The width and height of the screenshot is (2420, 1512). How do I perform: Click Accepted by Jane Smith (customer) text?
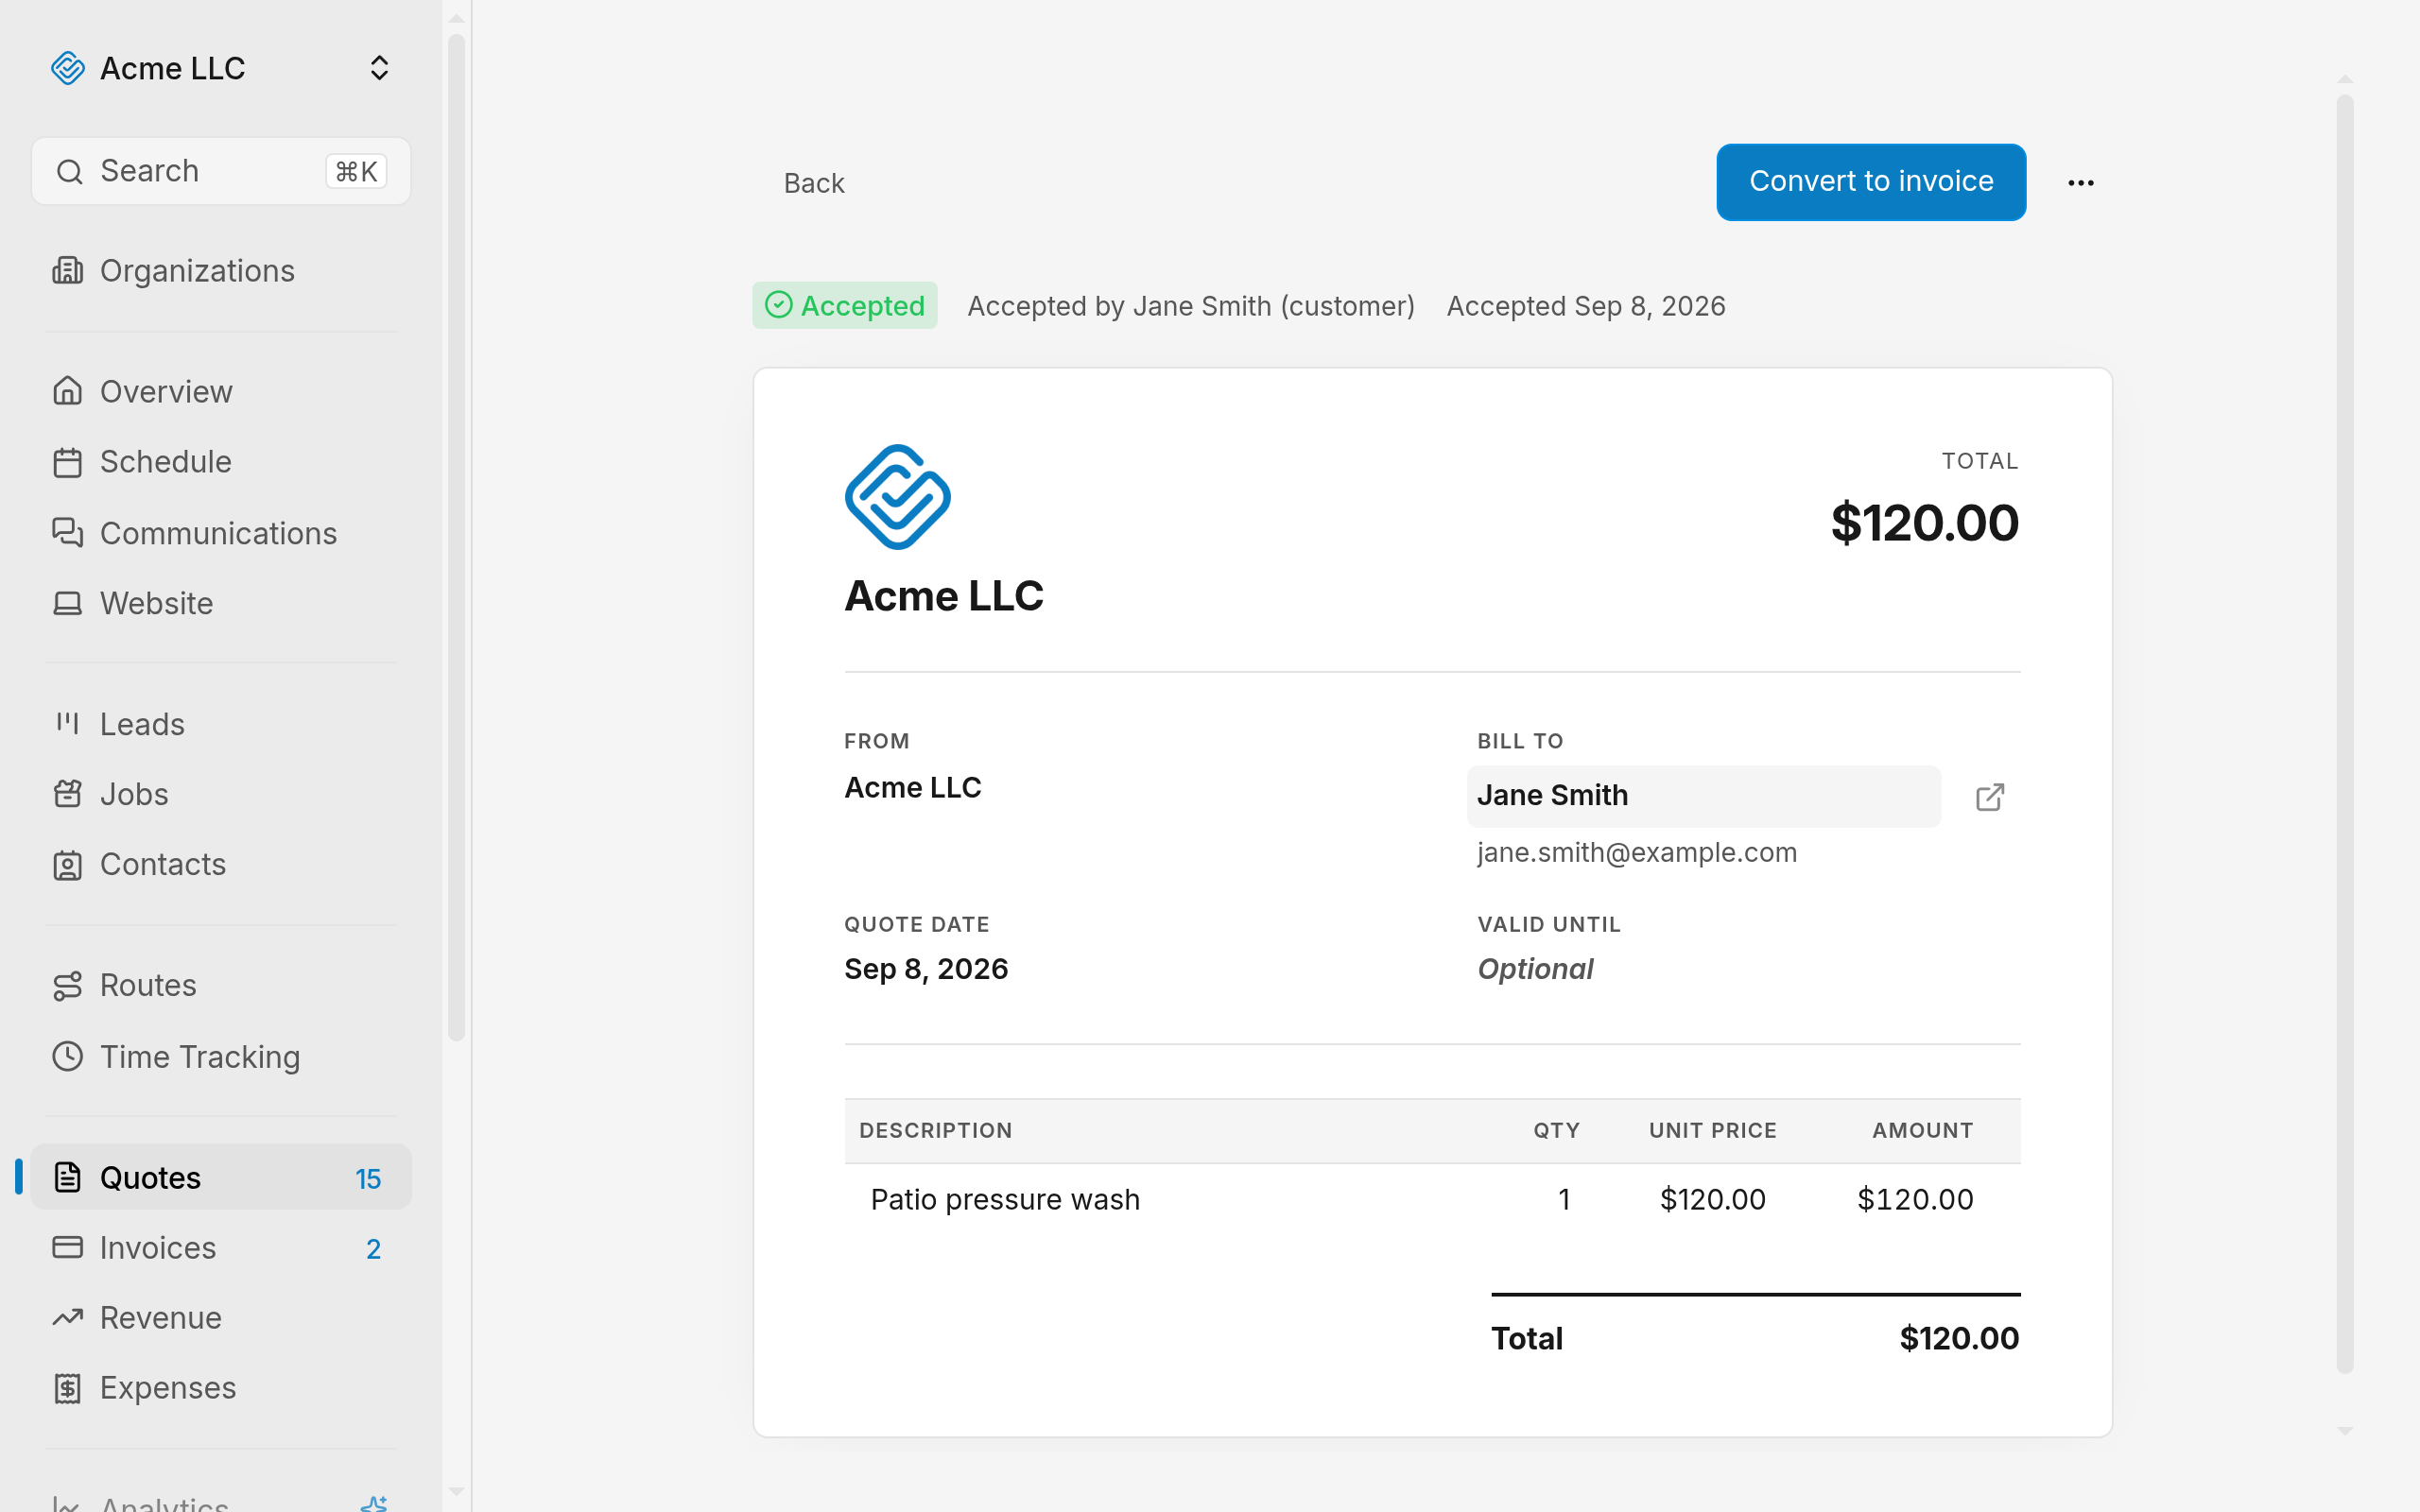pyautogui.click(x=1190, y=306)
